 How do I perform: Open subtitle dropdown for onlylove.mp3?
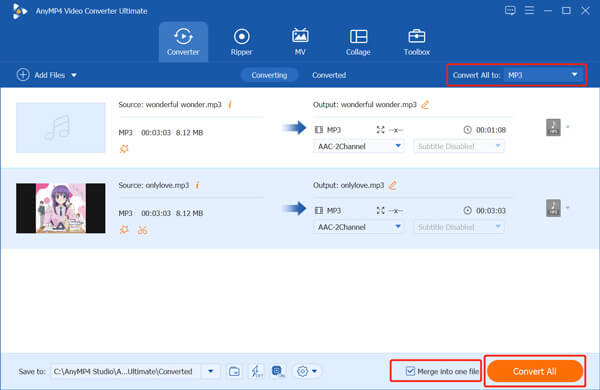(x=458, y=227)
